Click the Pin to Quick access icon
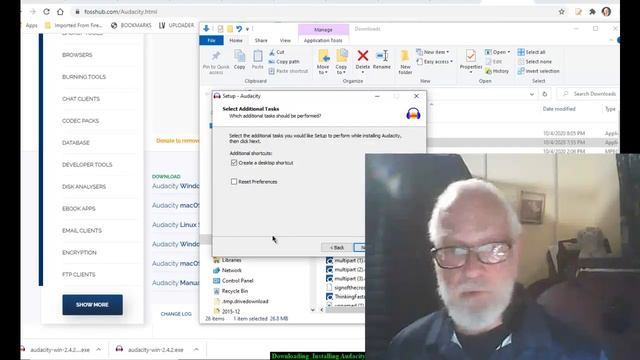Image resolution: width=640 pixels, height=360 pixels. [216, 56]
